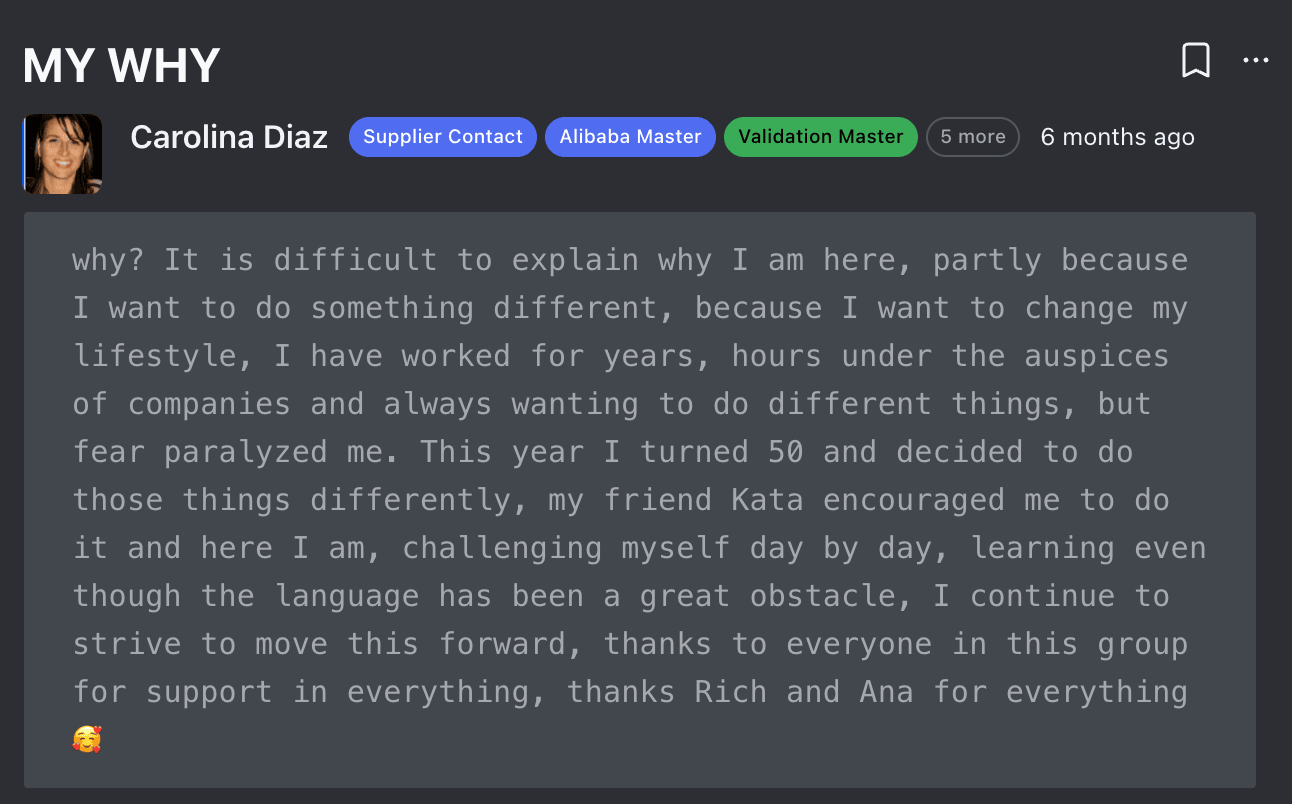The width and height of the screenshot is (1292, 804).
Task: Select the Supplier Contact badge
Action: click(x=443, y=137)
